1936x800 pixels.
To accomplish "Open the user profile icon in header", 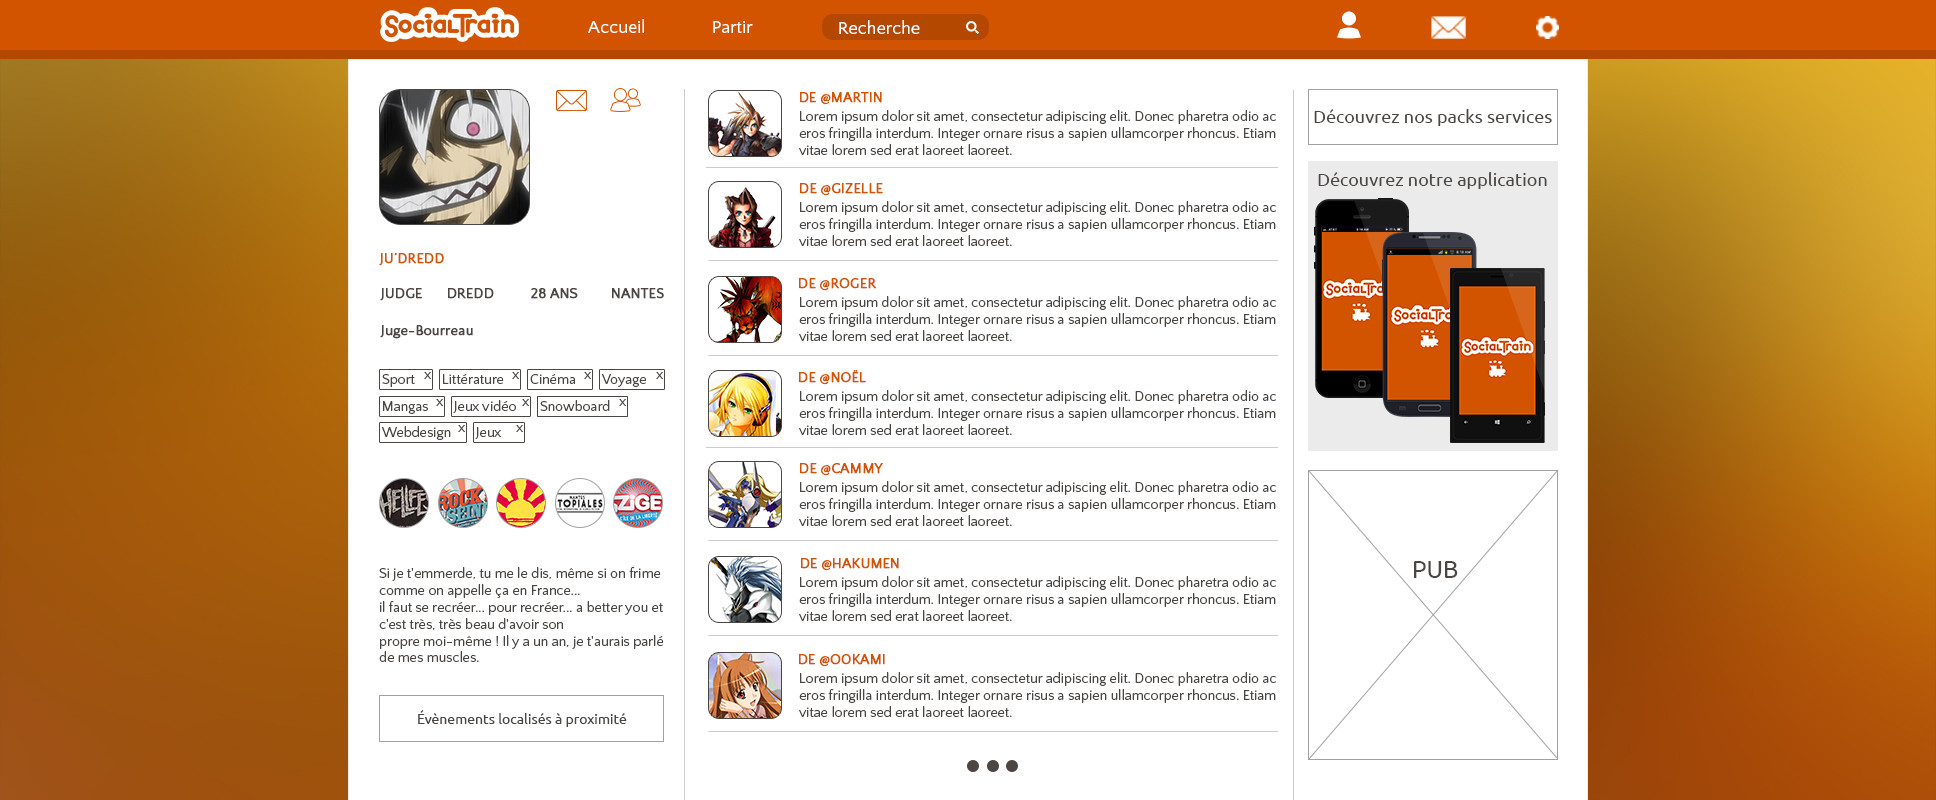I will [1348, 26].
